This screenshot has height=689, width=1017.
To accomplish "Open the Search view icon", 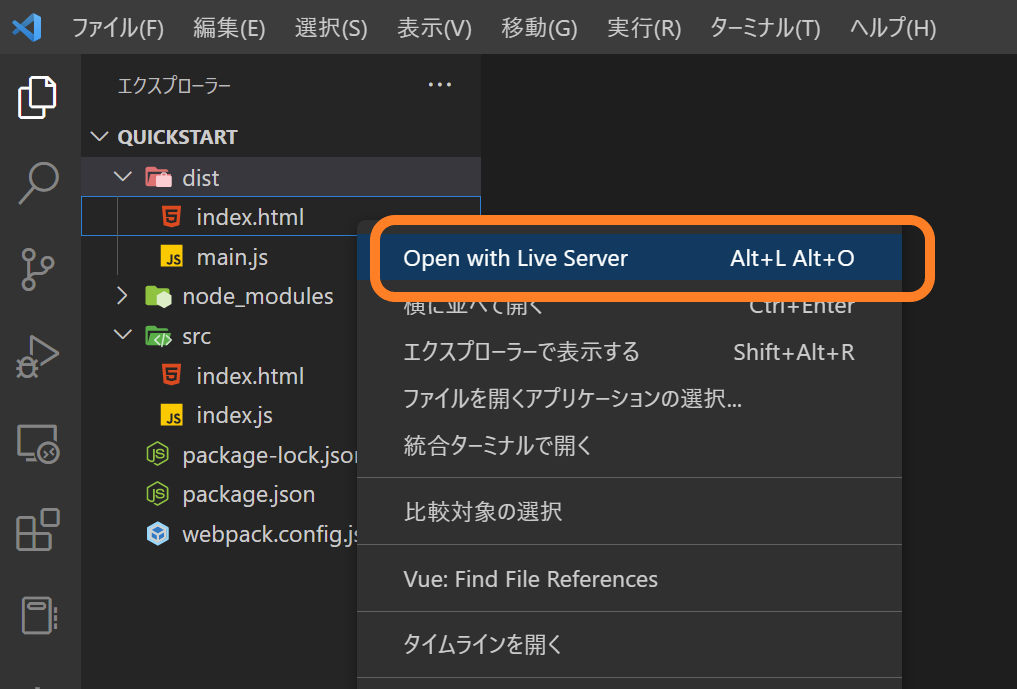I will click(38, 183).
